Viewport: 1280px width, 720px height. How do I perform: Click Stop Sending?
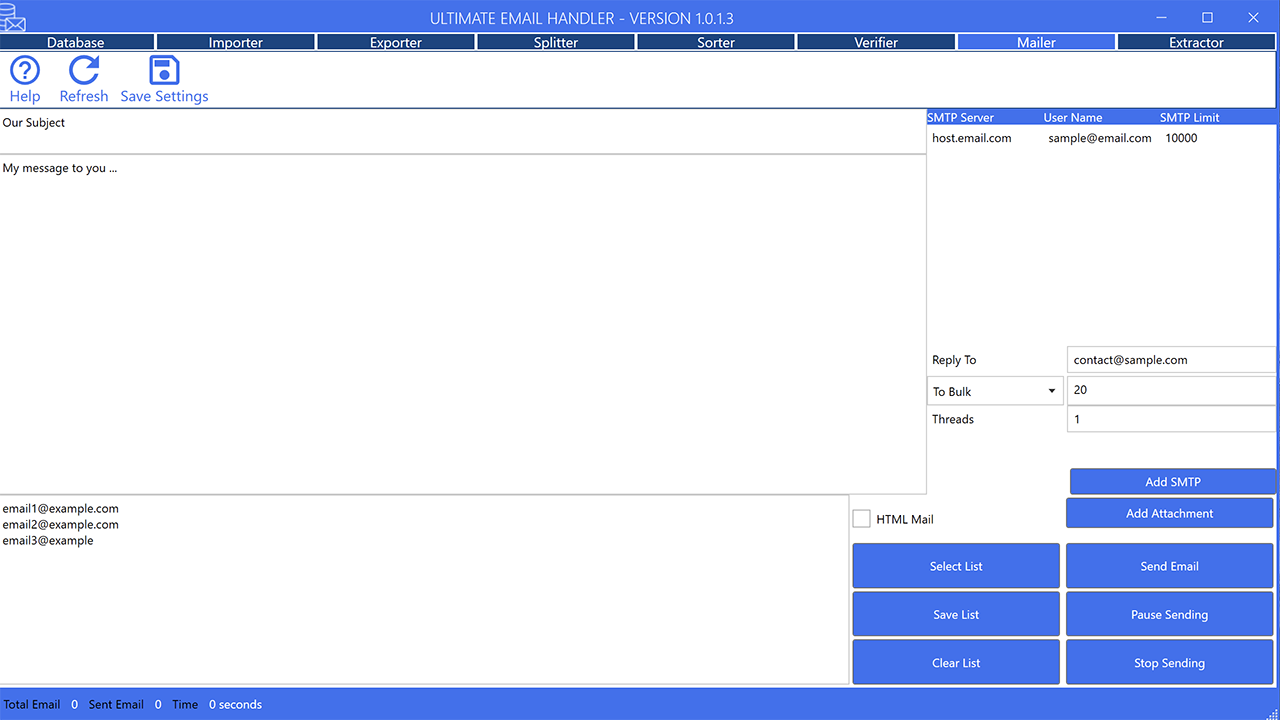(1169, 662)
